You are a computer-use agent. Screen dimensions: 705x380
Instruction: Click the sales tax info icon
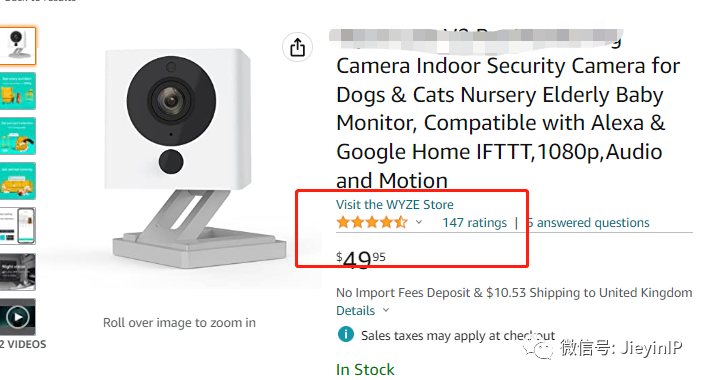[346, 335]
